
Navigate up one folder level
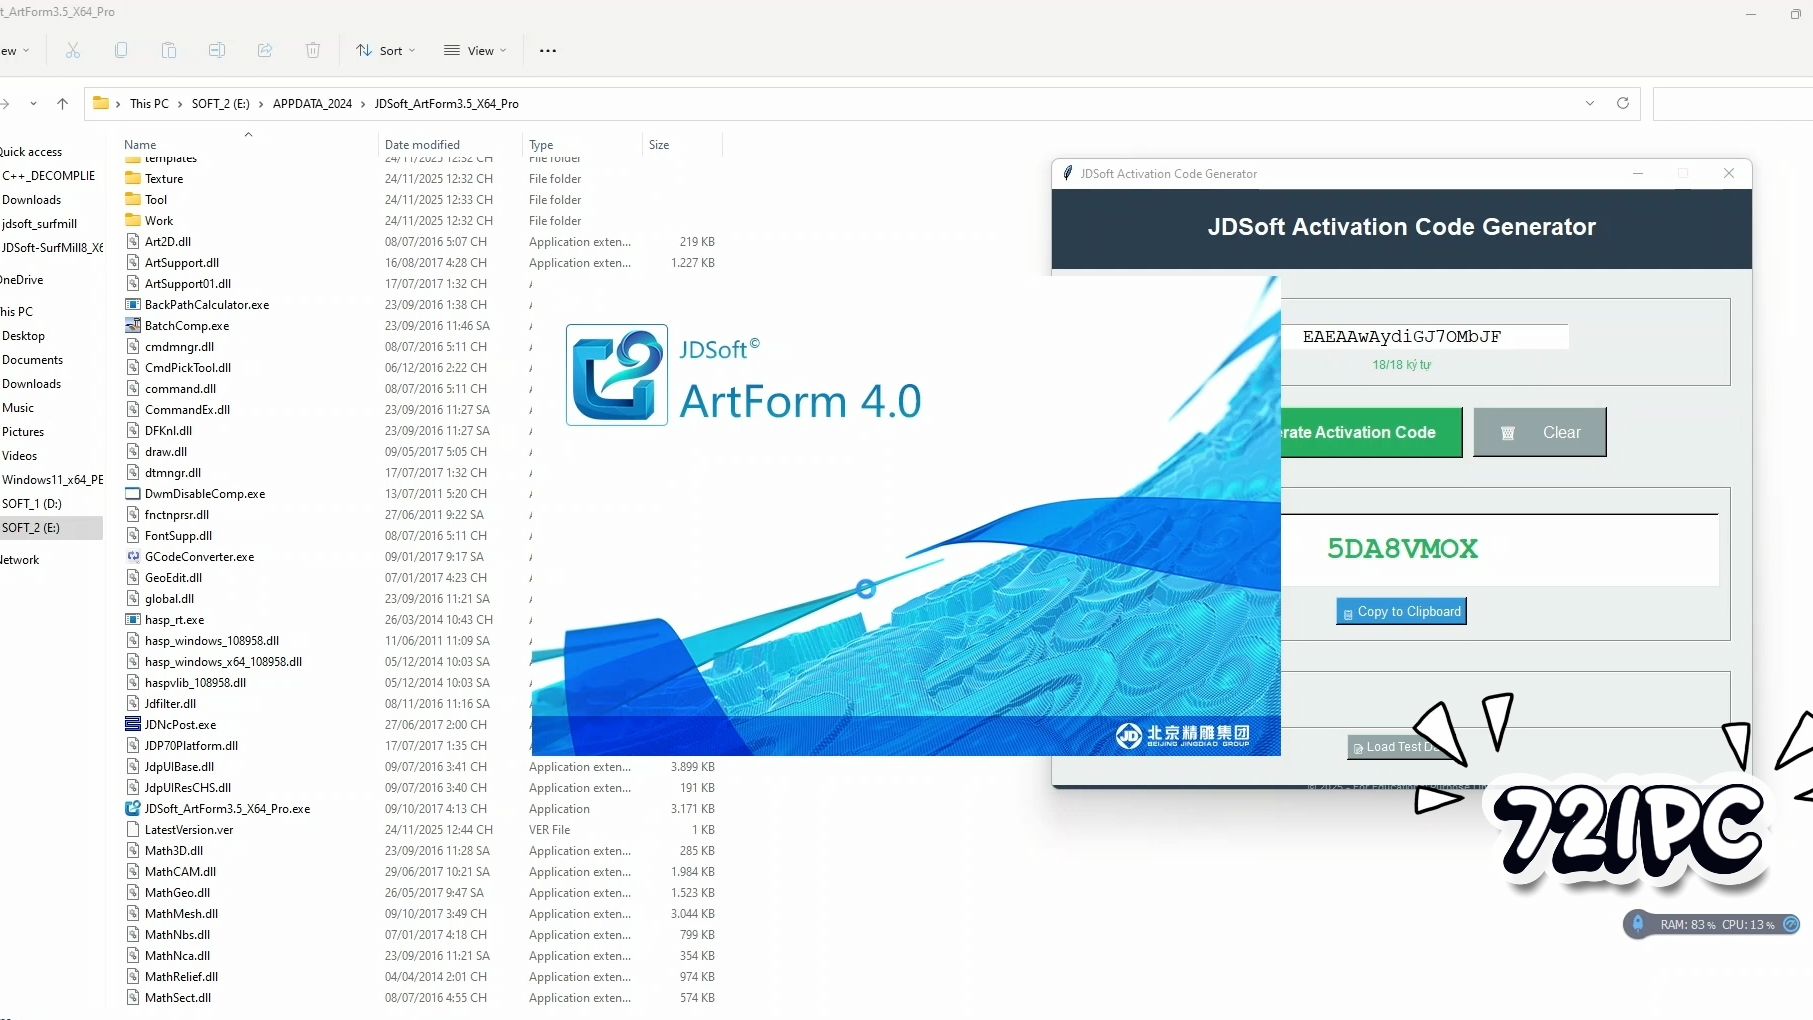pyautogui.click(x=63, y=103)
